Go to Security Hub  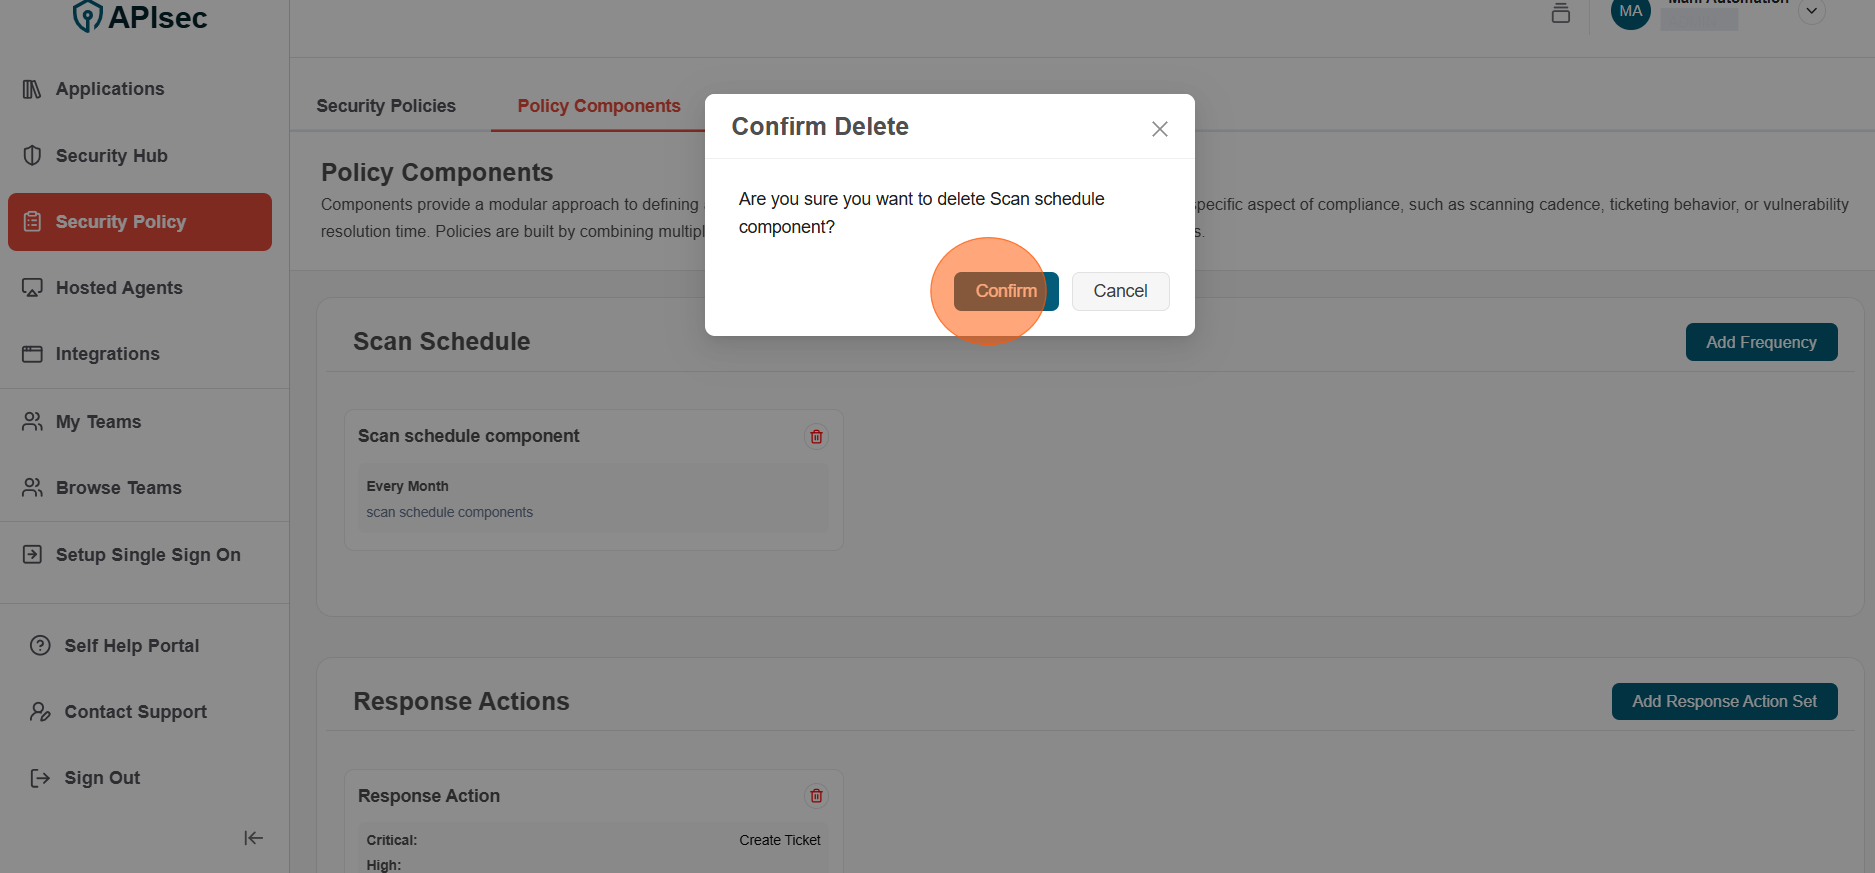tap(112, 156)
